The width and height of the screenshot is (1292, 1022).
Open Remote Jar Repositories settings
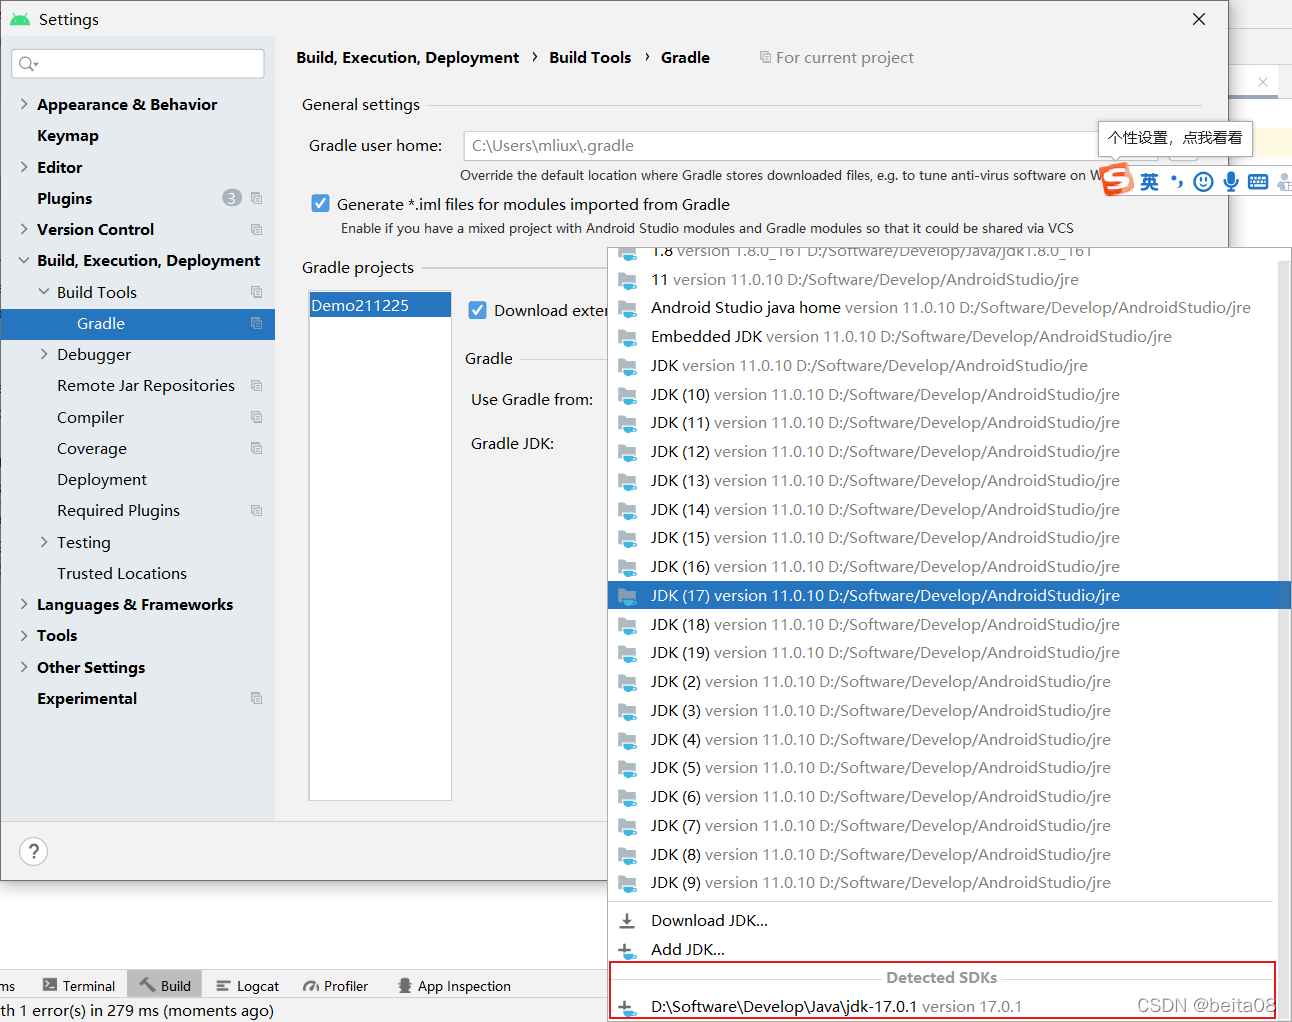point(146,385)
